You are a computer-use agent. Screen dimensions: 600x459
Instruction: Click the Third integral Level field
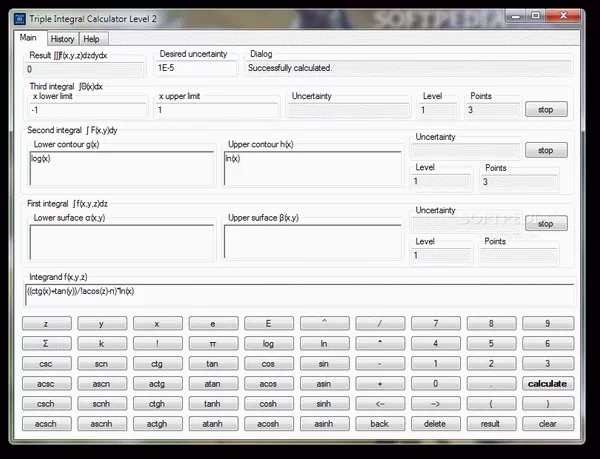point(438,110)
